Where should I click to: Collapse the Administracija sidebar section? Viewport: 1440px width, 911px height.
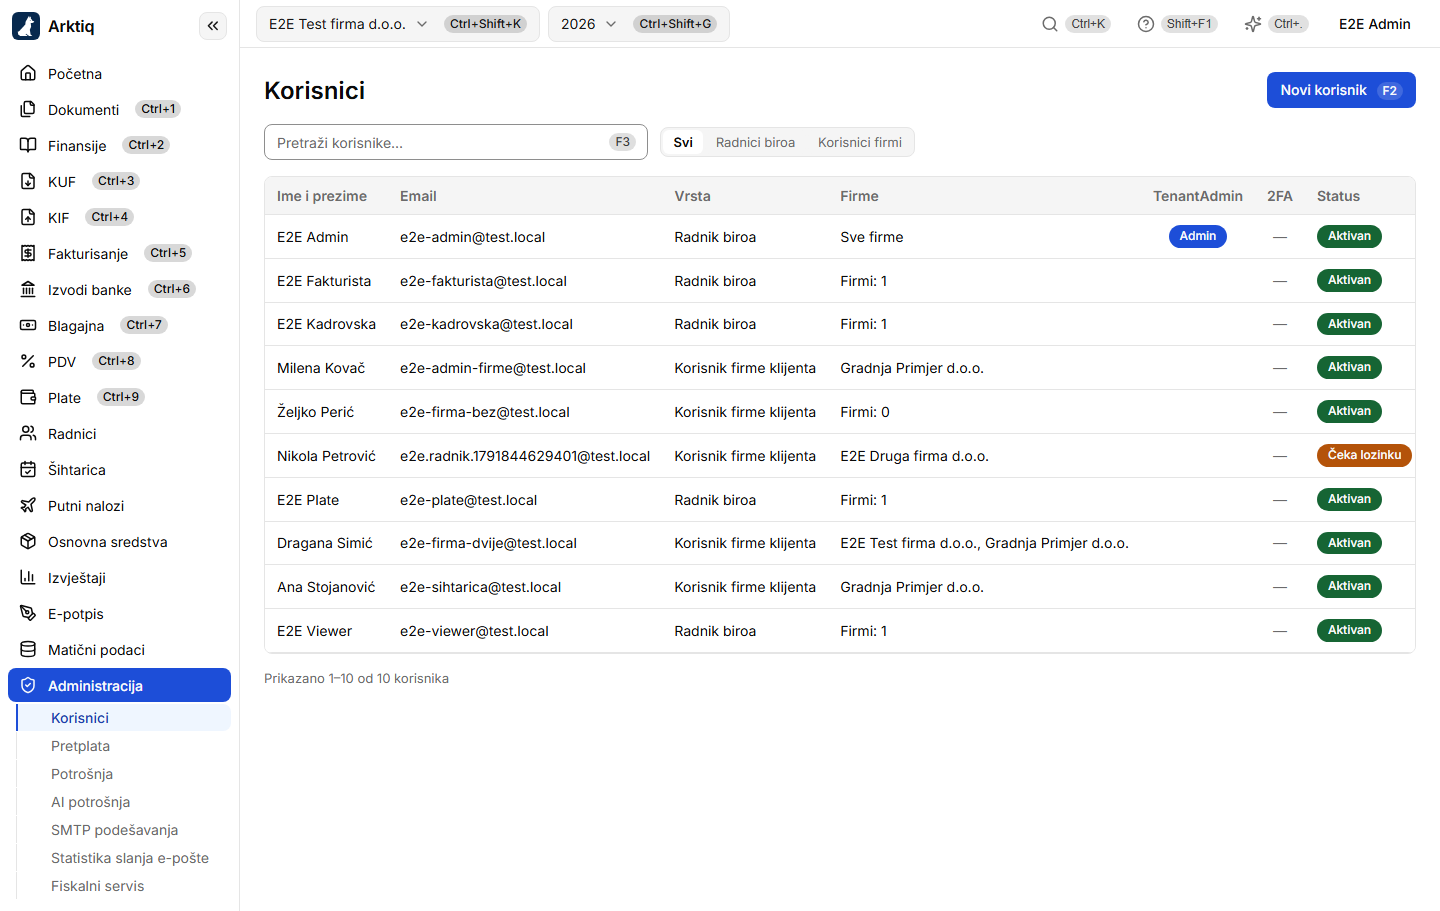point(120,685)
